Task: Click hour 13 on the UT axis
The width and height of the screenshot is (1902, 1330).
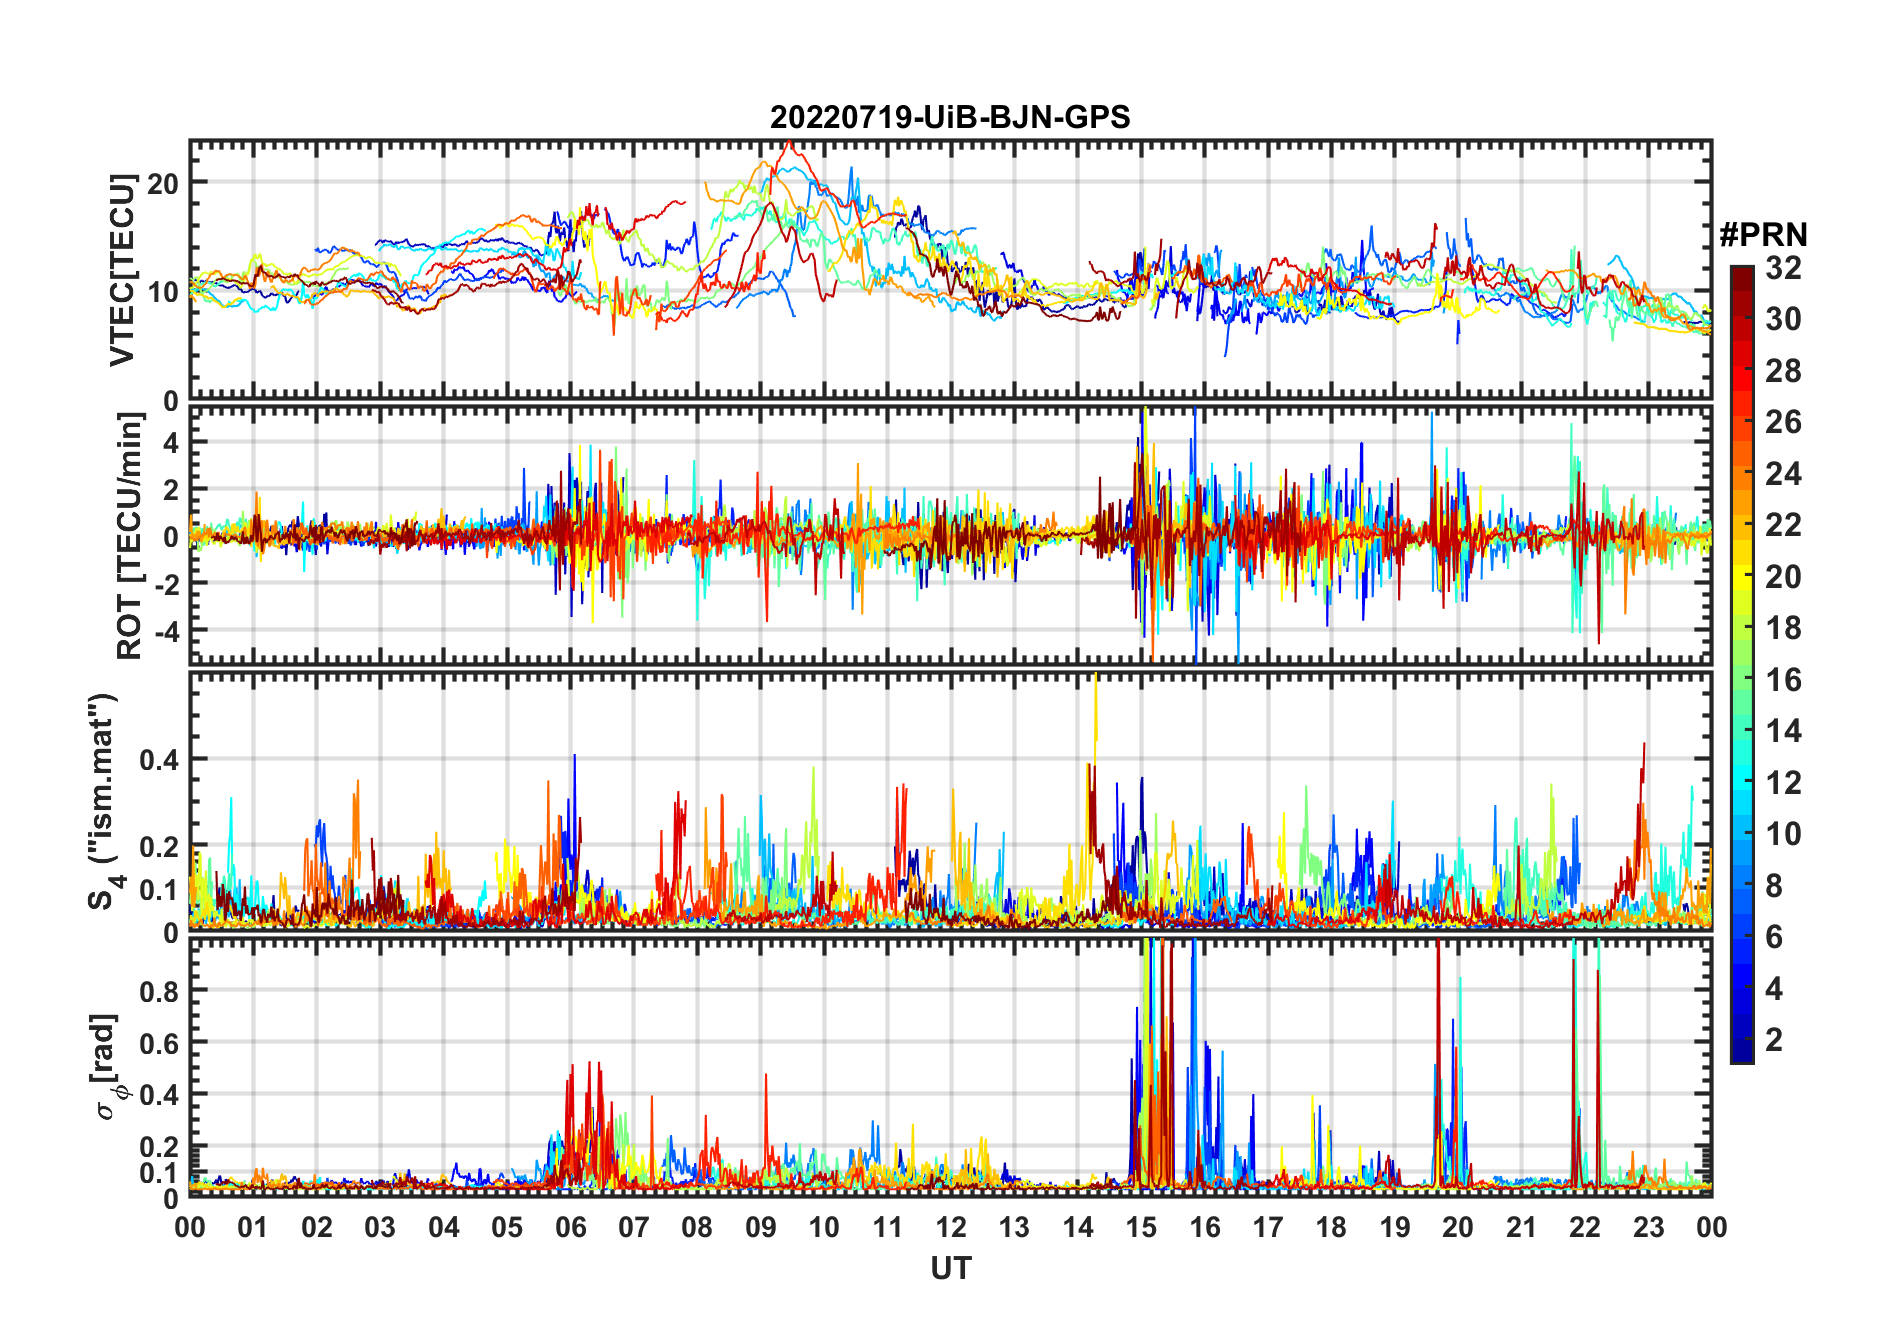Action: click(1014, 1227)
